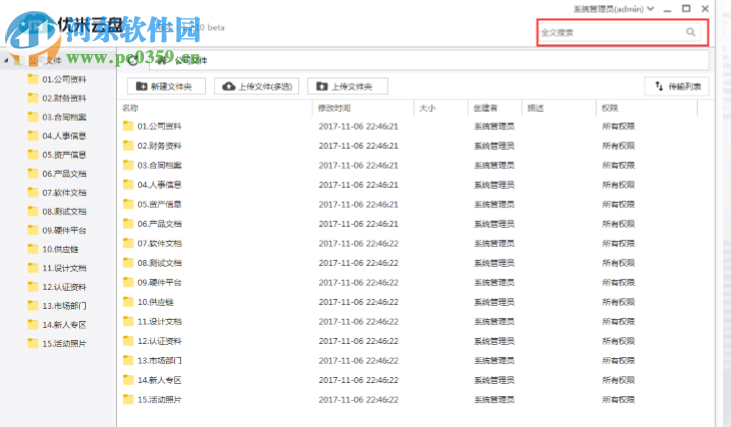Click folder icon of 06.产品文档 list row

[x=128, y=224]
